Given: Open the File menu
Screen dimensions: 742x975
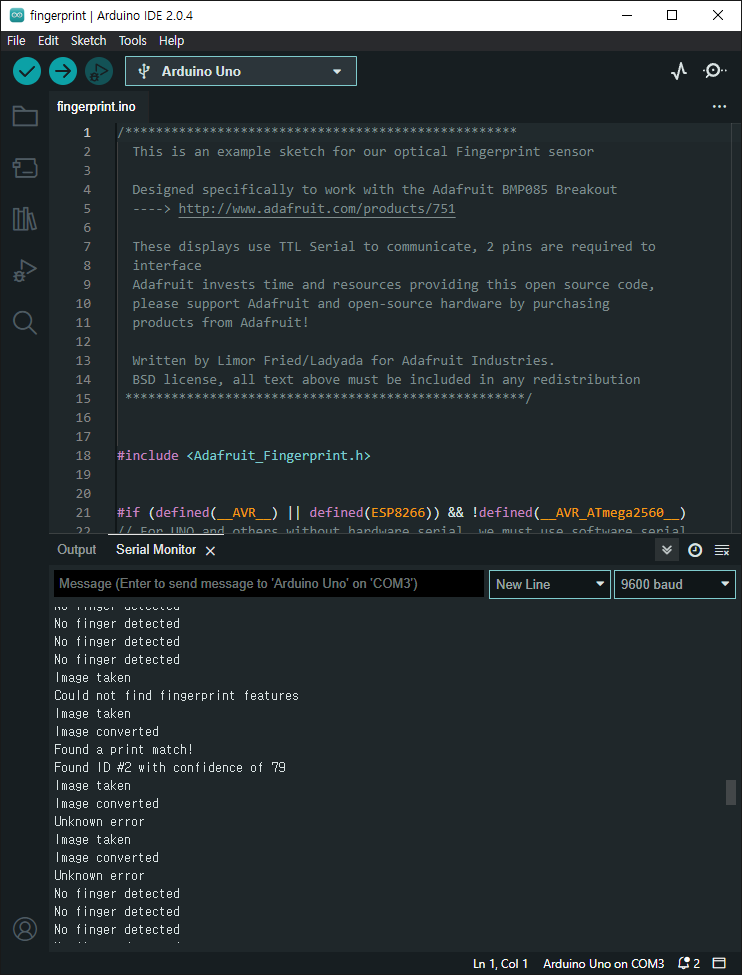Looking at the screenshot, I should pos(16,40).
